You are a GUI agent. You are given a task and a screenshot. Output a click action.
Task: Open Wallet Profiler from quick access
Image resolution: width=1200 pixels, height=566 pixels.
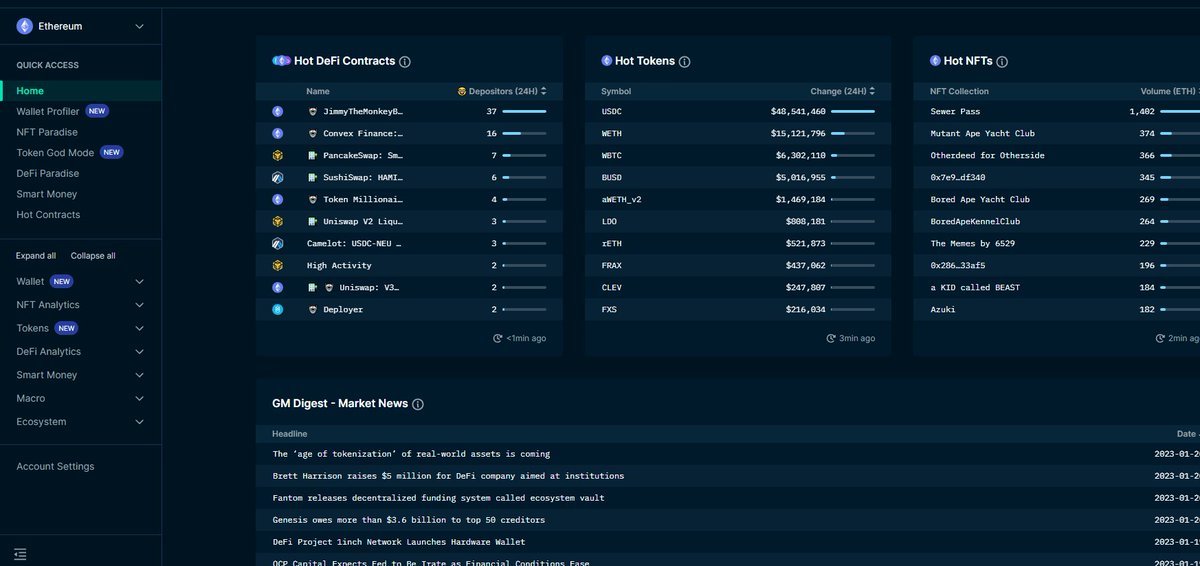(x=48, y=111)
